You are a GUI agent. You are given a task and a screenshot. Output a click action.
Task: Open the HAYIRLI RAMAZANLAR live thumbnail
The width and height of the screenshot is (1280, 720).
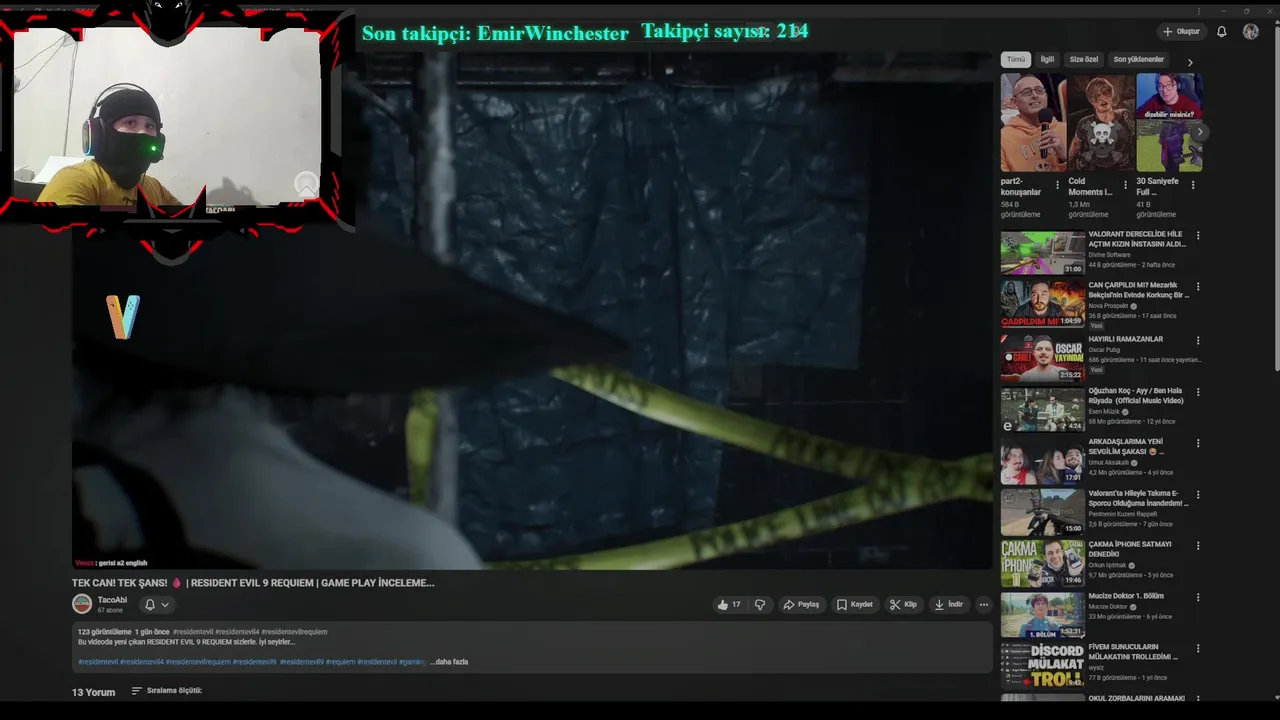[x=1043, y=356]
